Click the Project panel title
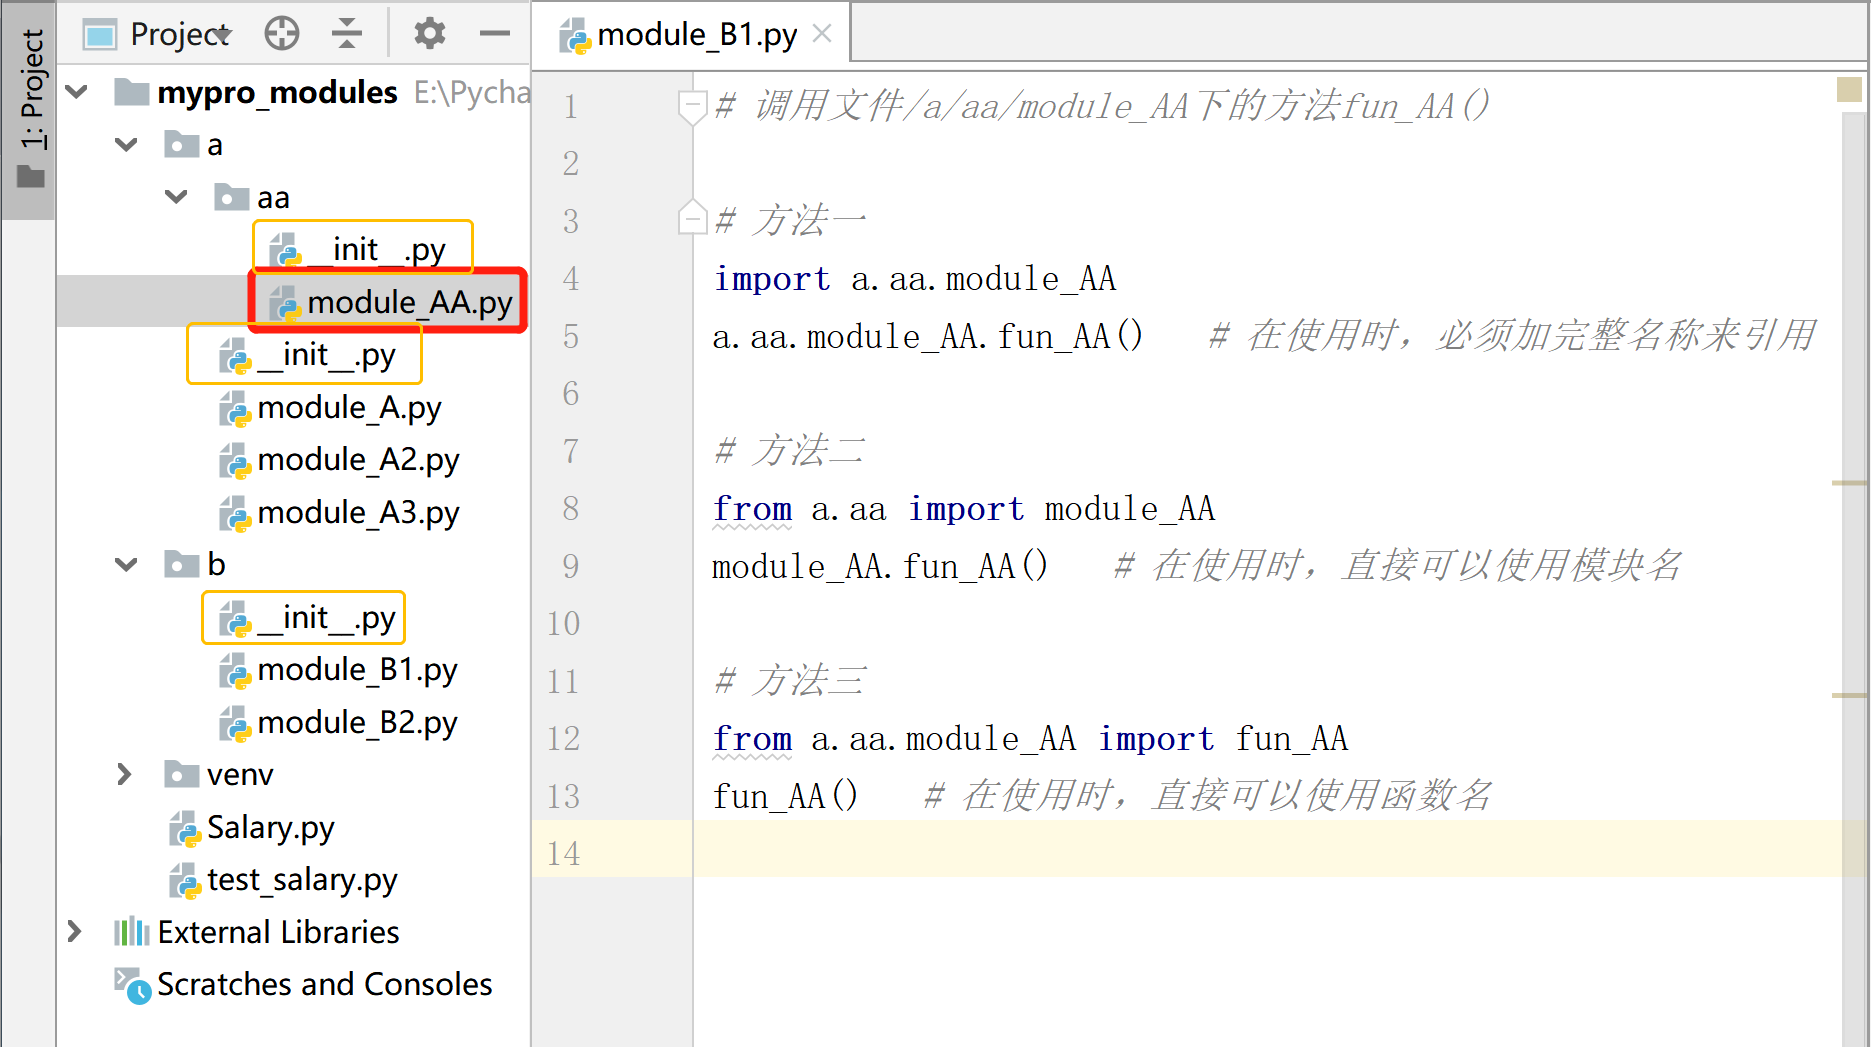 pos(178,32)
